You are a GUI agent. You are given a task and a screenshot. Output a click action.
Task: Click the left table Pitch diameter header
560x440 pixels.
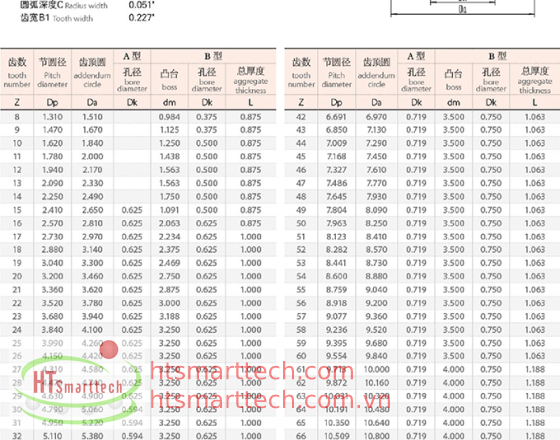[52, 72]
